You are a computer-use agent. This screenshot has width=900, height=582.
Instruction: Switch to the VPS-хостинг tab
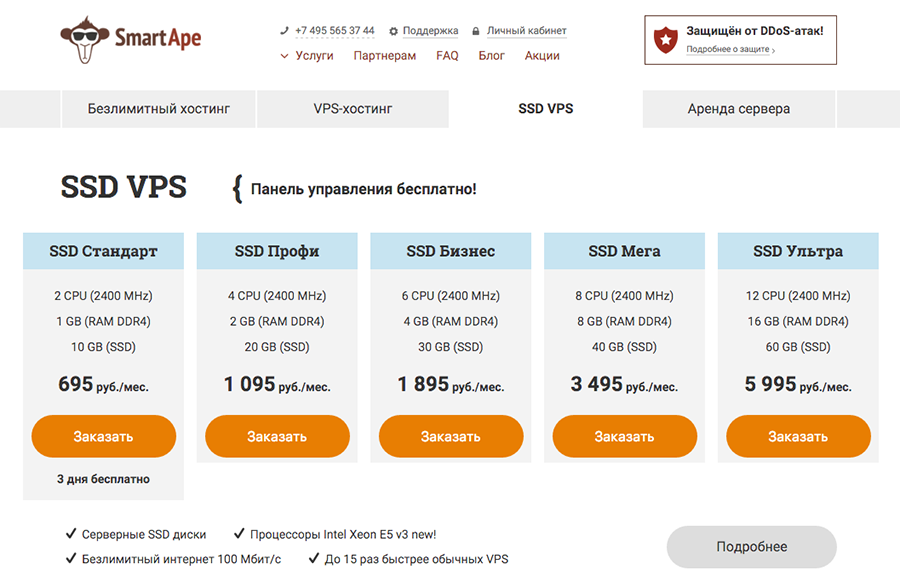coord(352,108)
